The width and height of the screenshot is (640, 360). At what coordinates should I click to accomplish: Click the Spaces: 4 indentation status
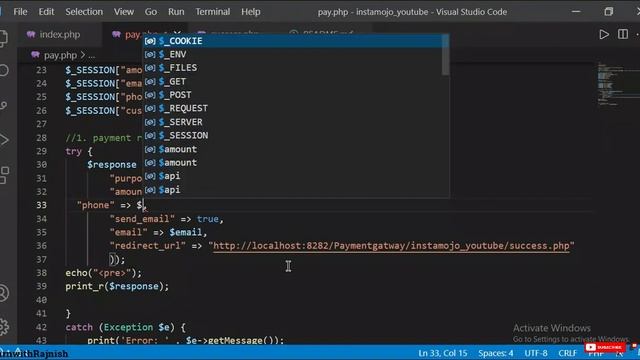click(x=496, y=353)
